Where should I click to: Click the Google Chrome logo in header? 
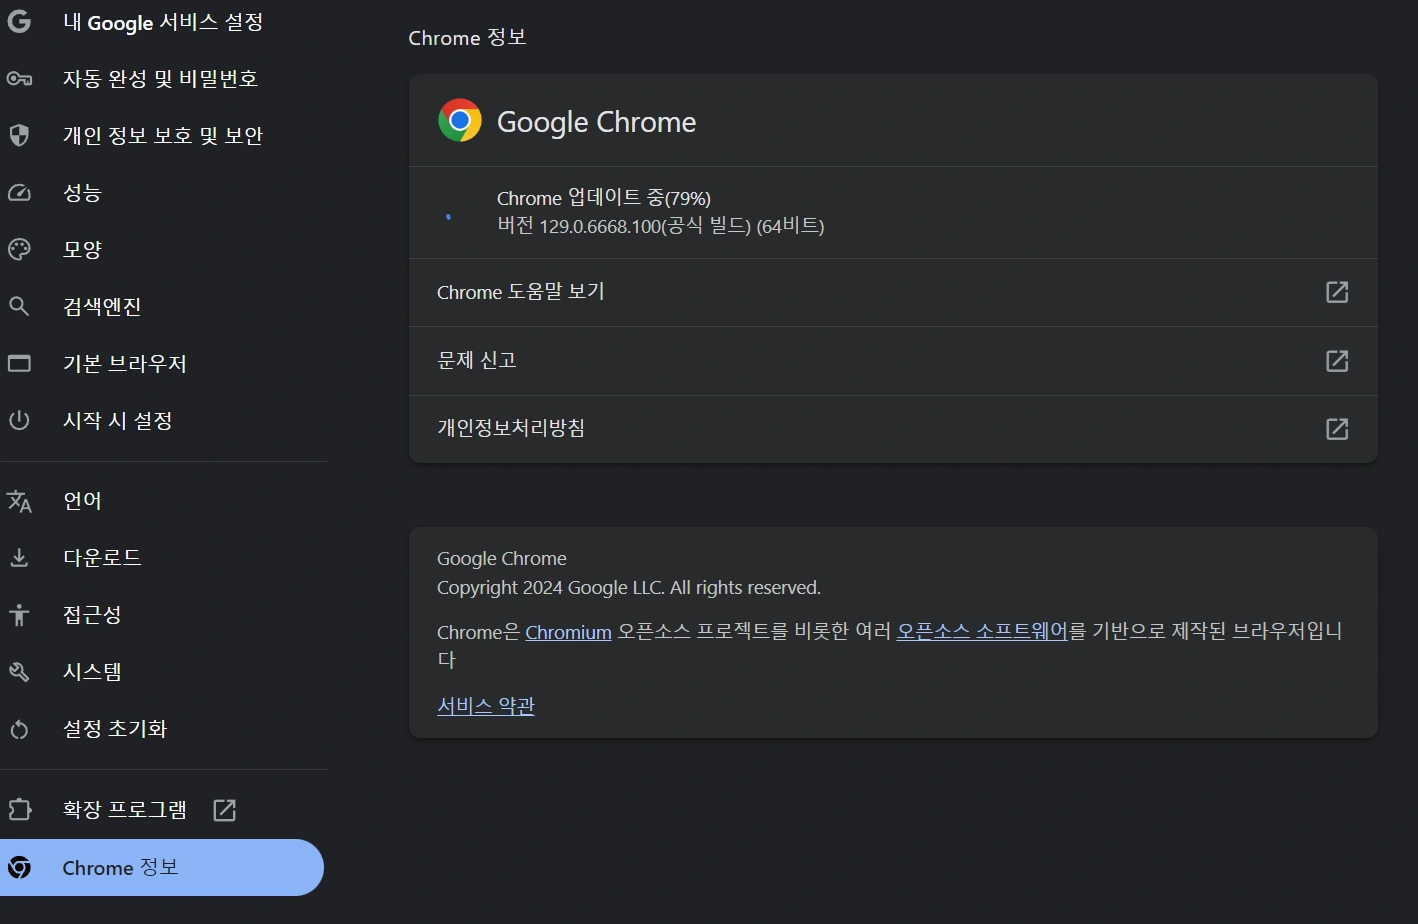coord(460,121)
